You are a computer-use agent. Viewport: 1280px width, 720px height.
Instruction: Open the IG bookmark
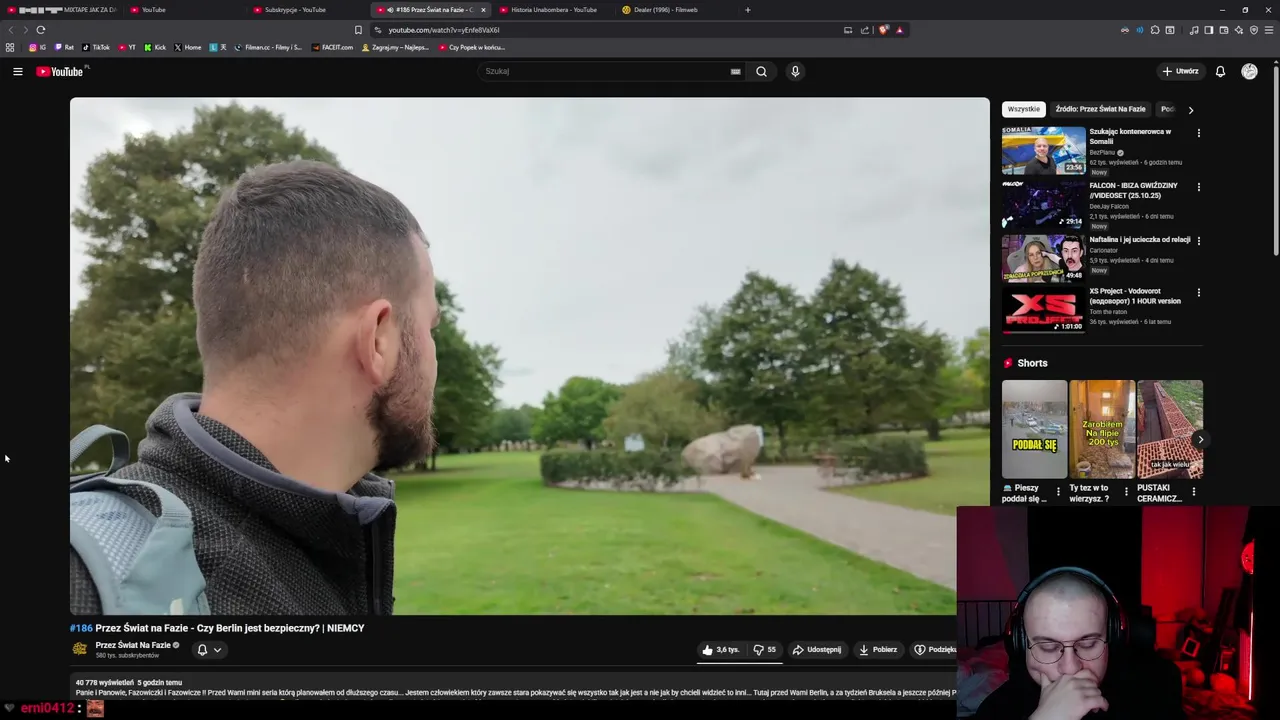(x=37, y=47)
